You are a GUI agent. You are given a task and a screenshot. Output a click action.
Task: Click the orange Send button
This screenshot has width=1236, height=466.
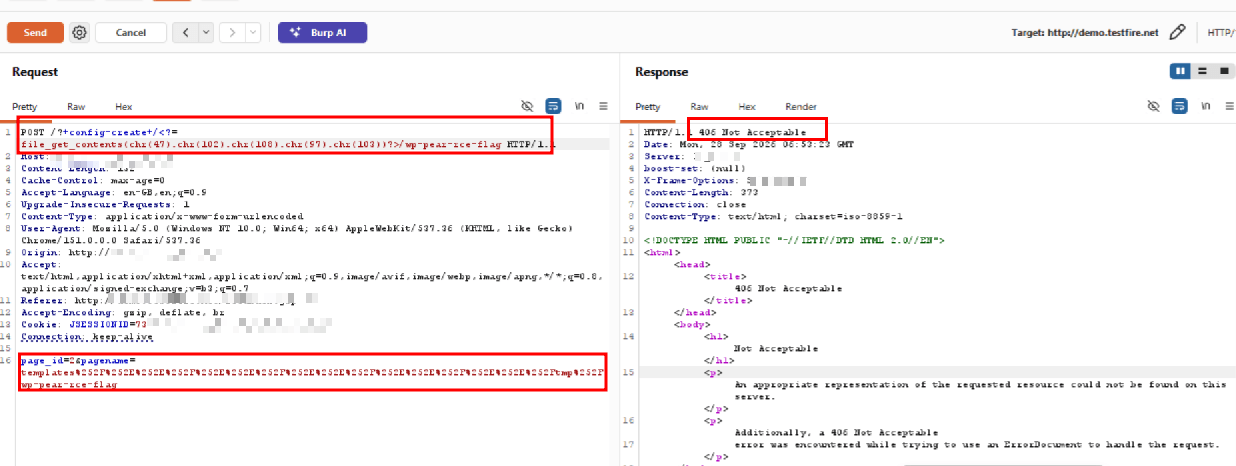pos(35,32)
